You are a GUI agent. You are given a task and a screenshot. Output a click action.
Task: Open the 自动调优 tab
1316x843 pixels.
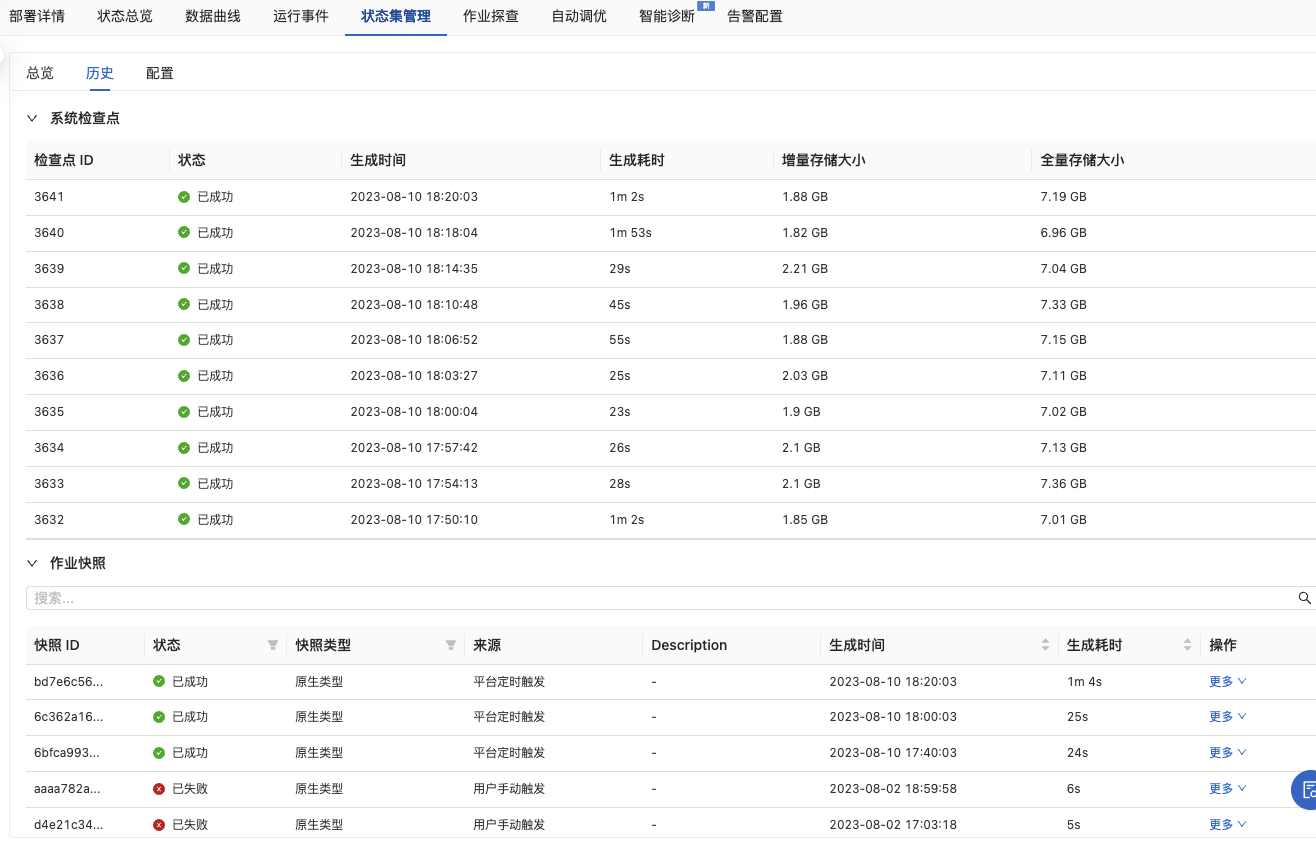[x=579, y=16]
